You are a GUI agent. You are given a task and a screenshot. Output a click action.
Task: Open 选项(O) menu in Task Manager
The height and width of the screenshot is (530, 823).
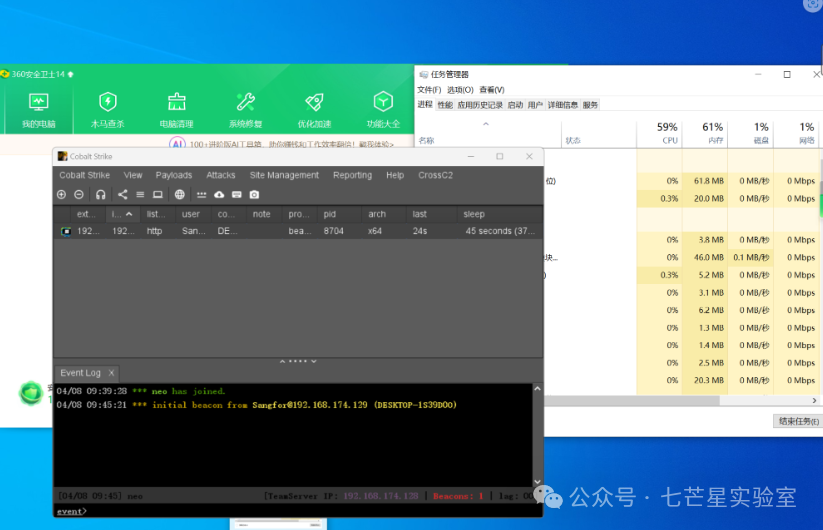pyautogui.click(x=460, y=90)
